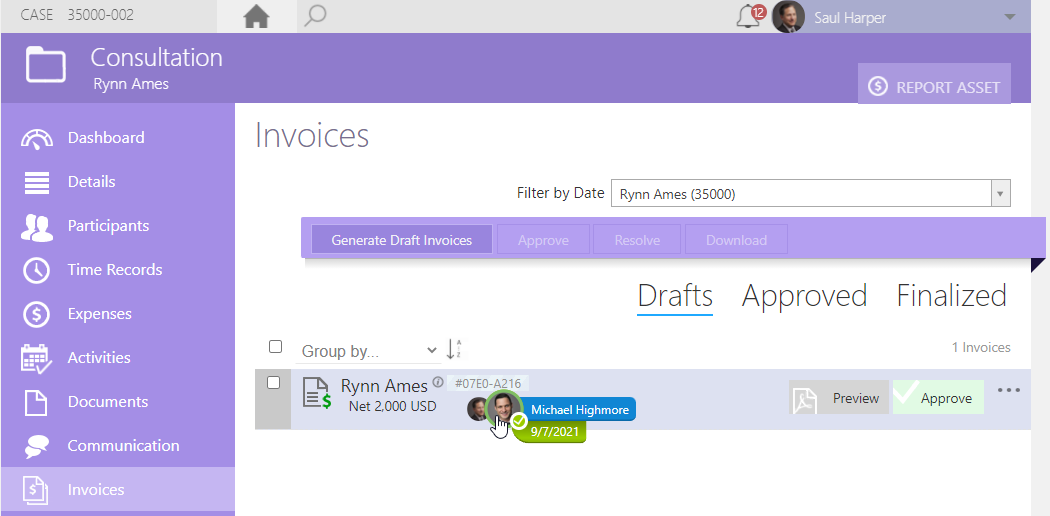Tick the Rynn Ames invoice checkbox
The height and width of the screenshot is (516, 1050).
click(x=273, y=383)
